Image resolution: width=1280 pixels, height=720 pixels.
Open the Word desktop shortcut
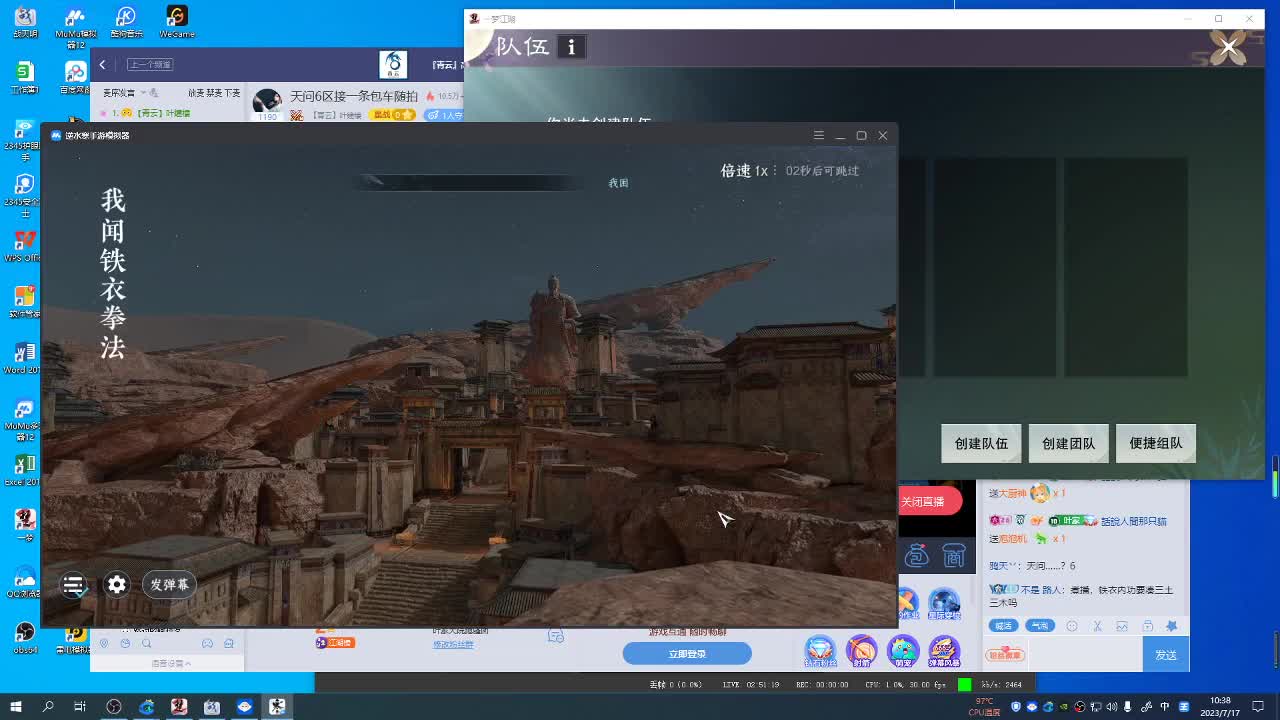pos(24,357)
